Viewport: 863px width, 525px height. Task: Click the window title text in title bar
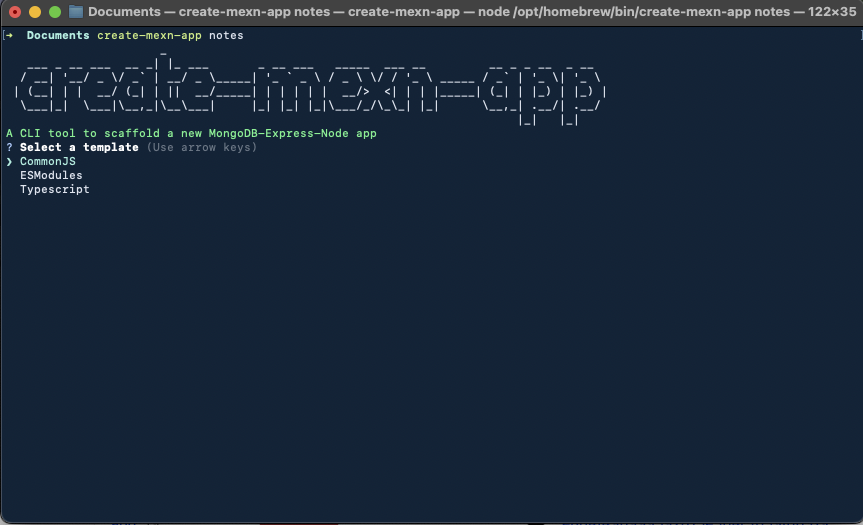(472, 12)
